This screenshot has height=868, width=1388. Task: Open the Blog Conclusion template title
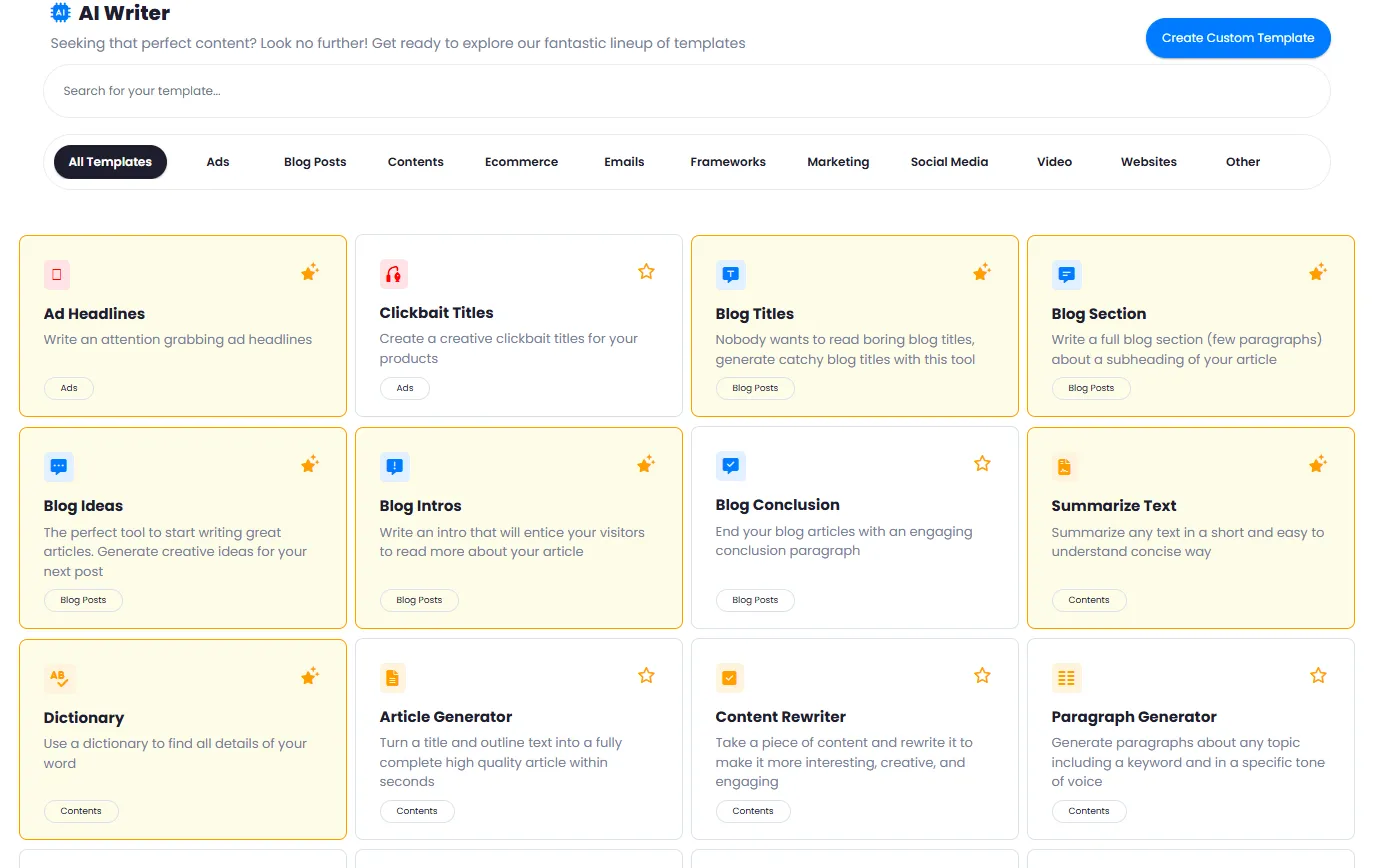pos(777,505)
